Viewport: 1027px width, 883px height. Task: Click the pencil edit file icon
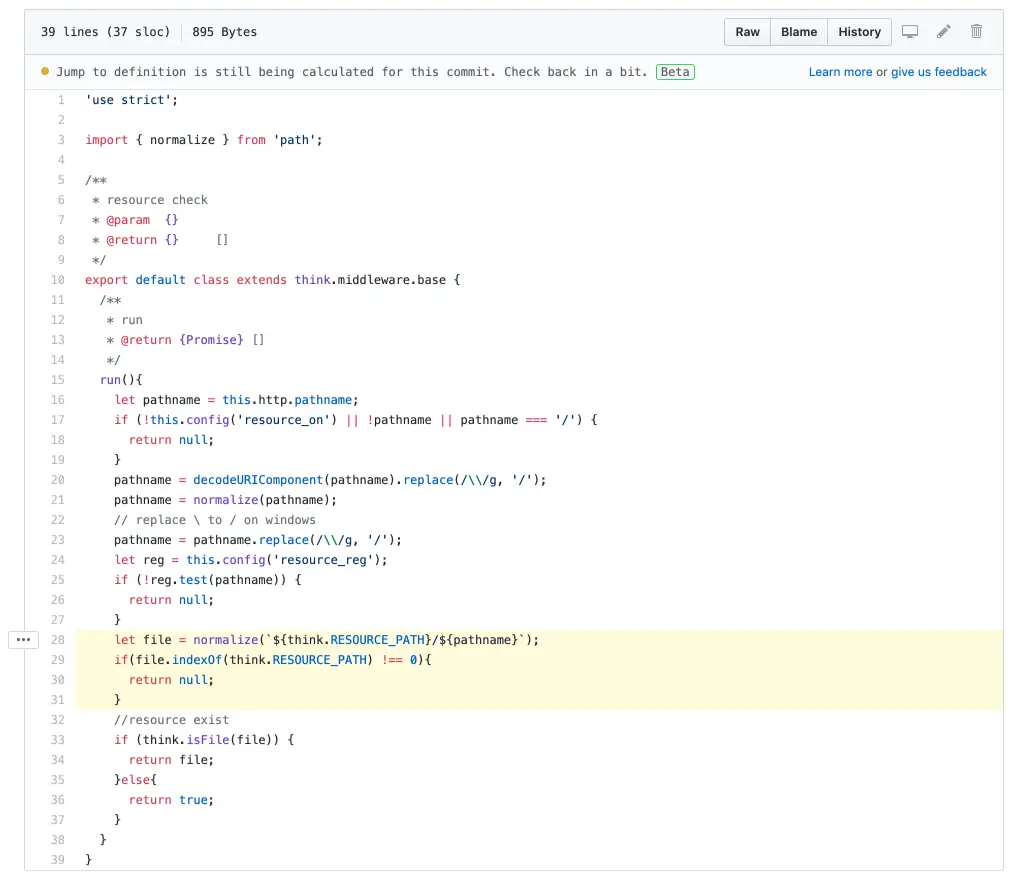tap(943, 31)
